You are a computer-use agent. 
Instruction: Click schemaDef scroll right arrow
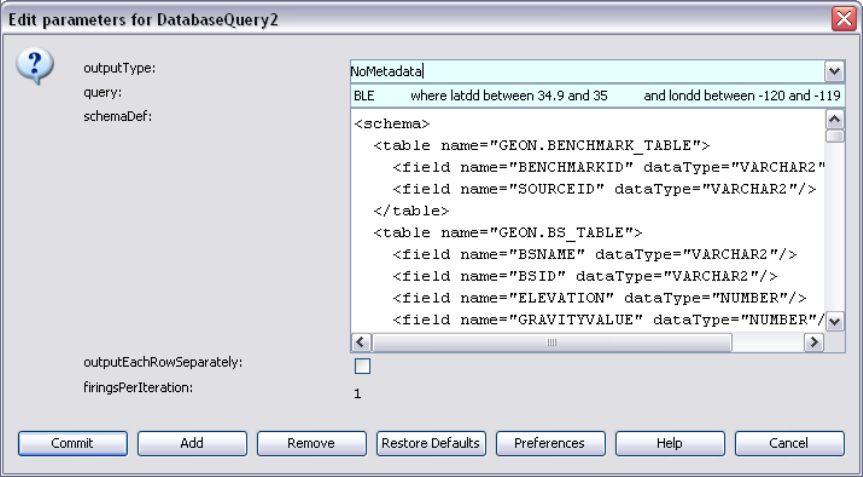click(813, 342)
